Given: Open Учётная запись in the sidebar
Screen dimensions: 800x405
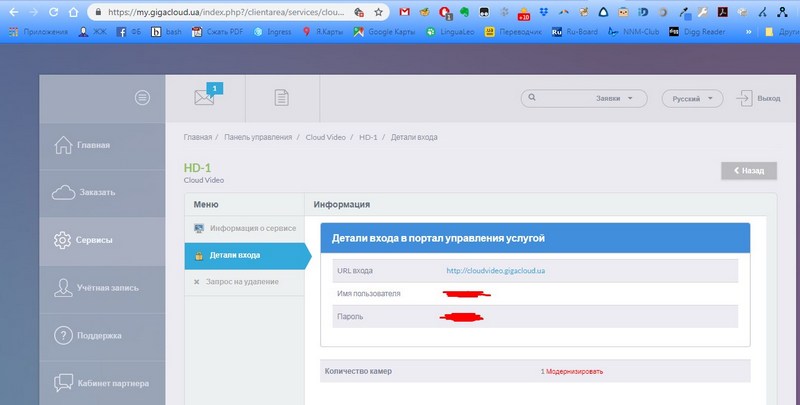Looking at the screenshot, I should tap(102, 288).
